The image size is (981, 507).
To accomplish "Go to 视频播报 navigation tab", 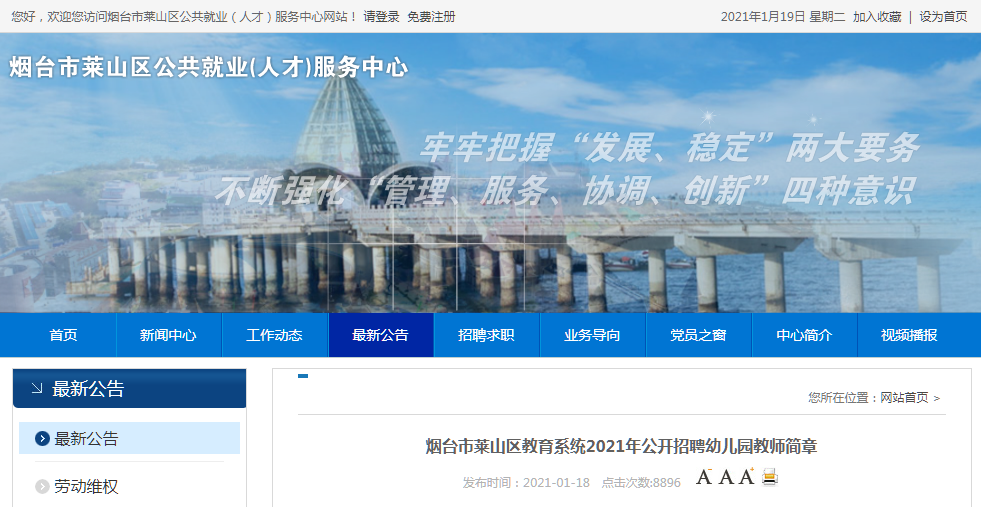I will click(910, 335).
